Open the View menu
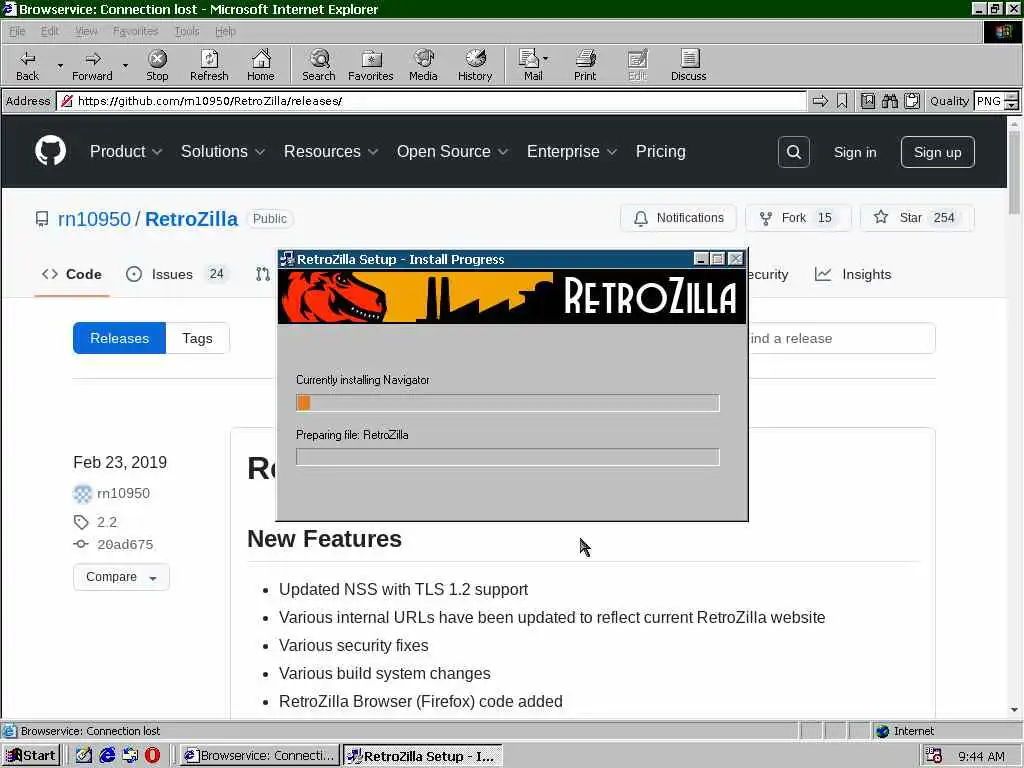The image size is (1024, 768). pos(86,31)
